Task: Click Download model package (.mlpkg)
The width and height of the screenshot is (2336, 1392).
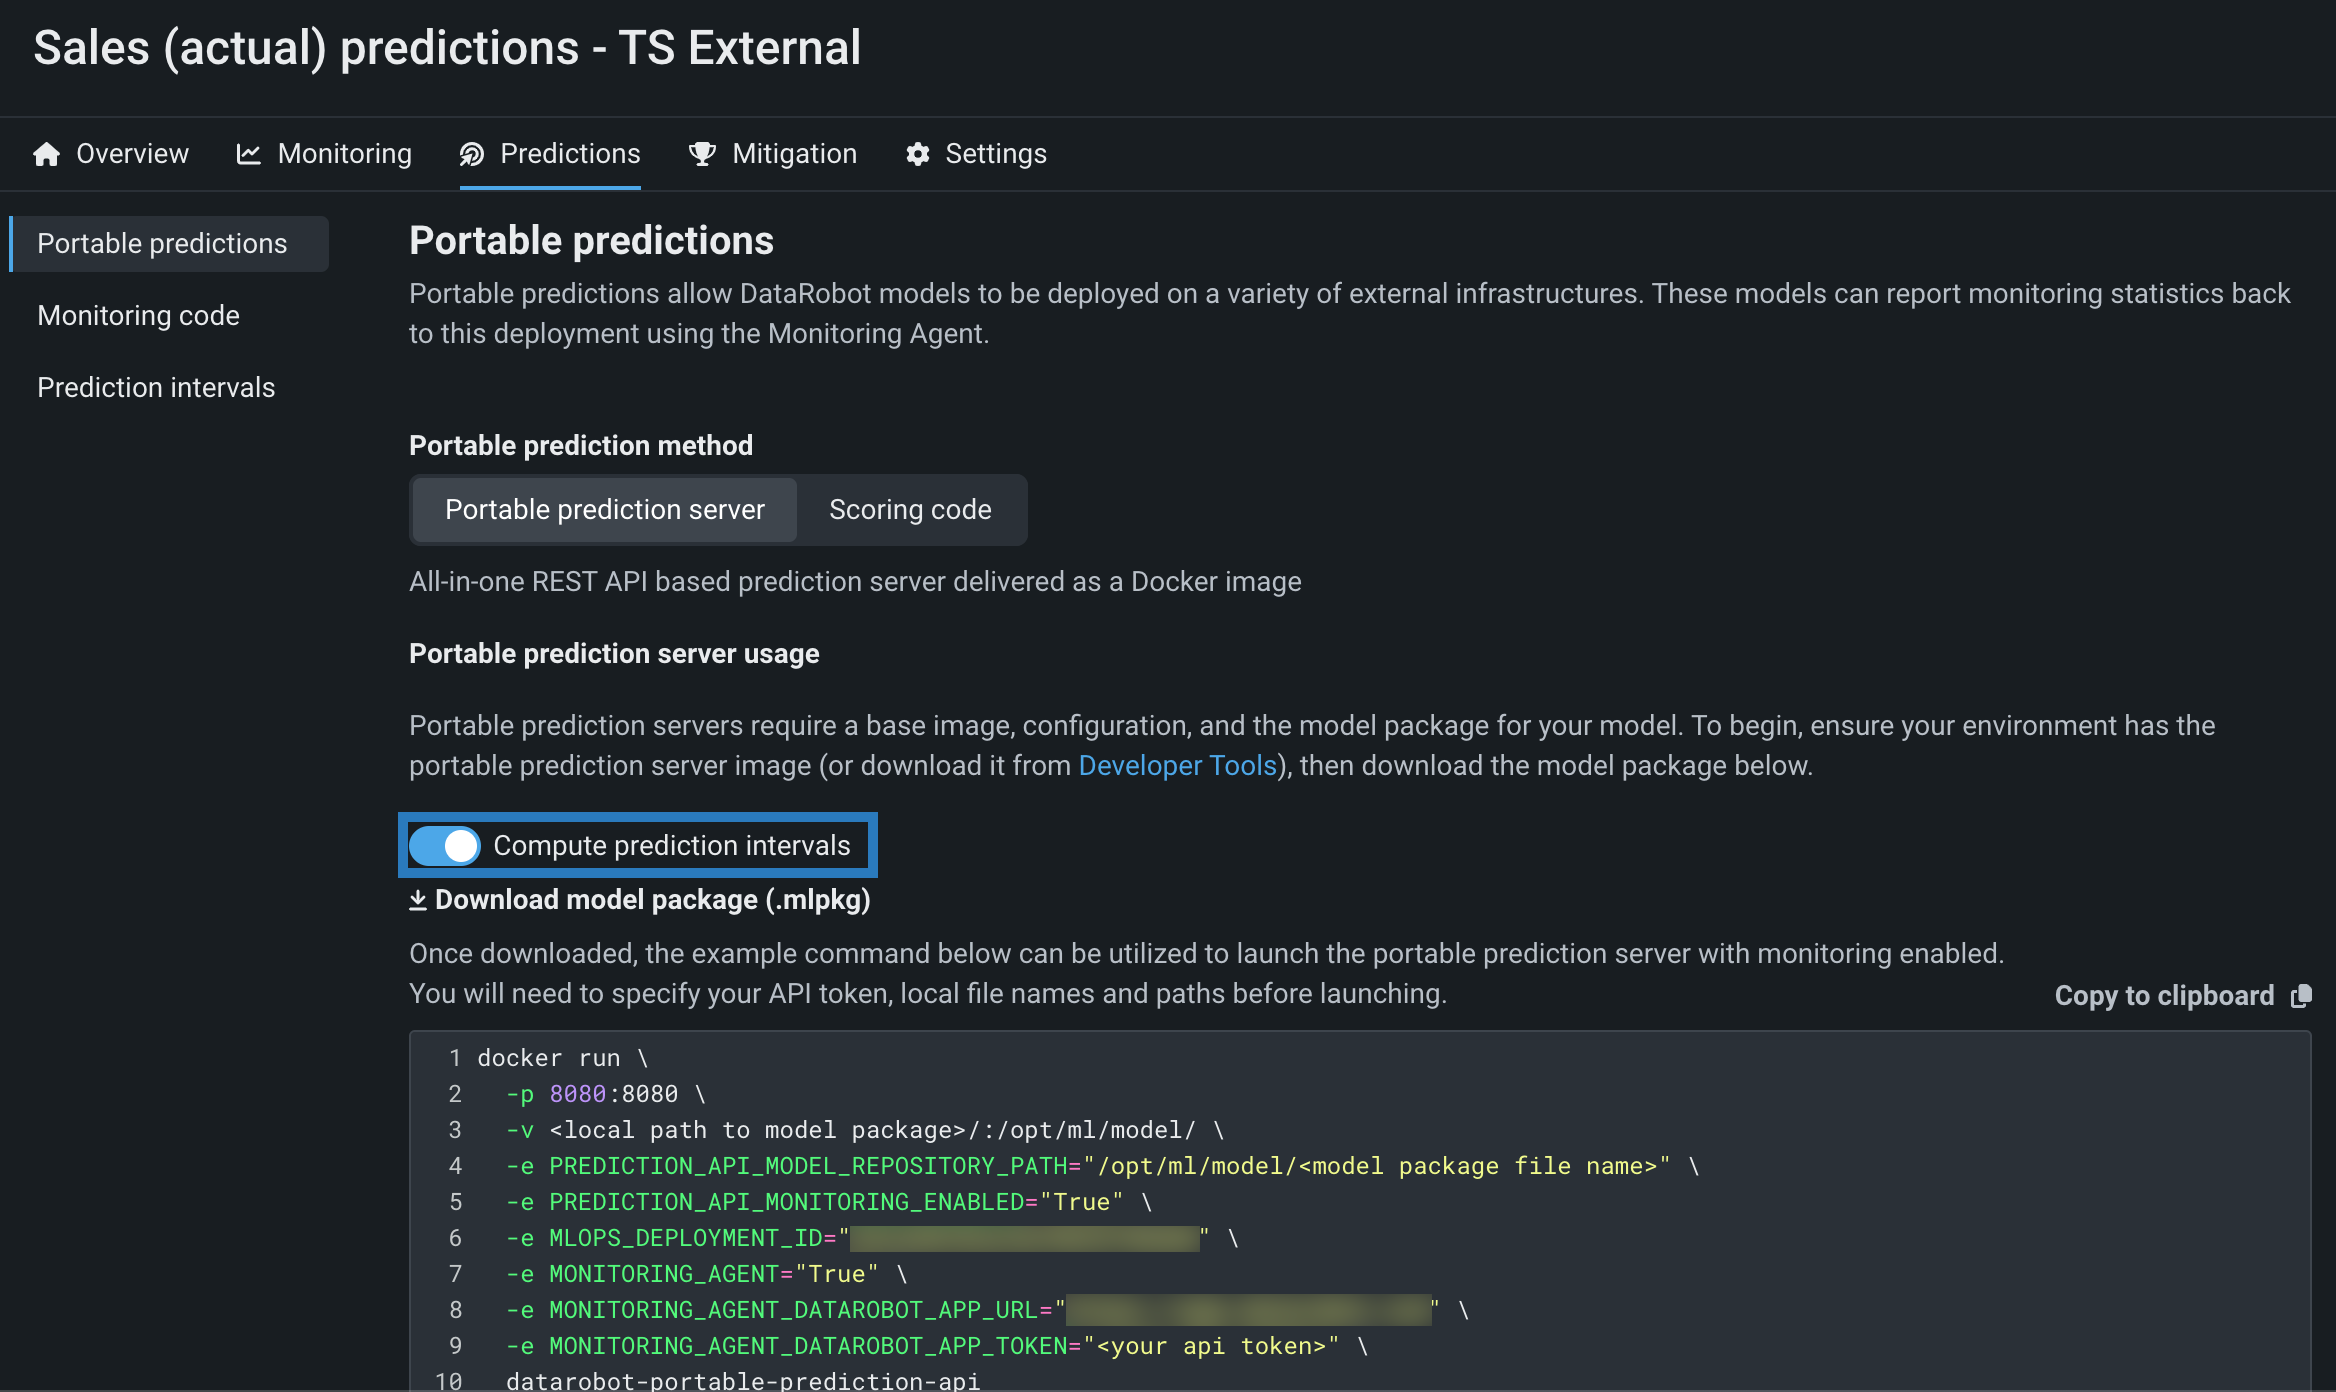Action: coord(652,900)
